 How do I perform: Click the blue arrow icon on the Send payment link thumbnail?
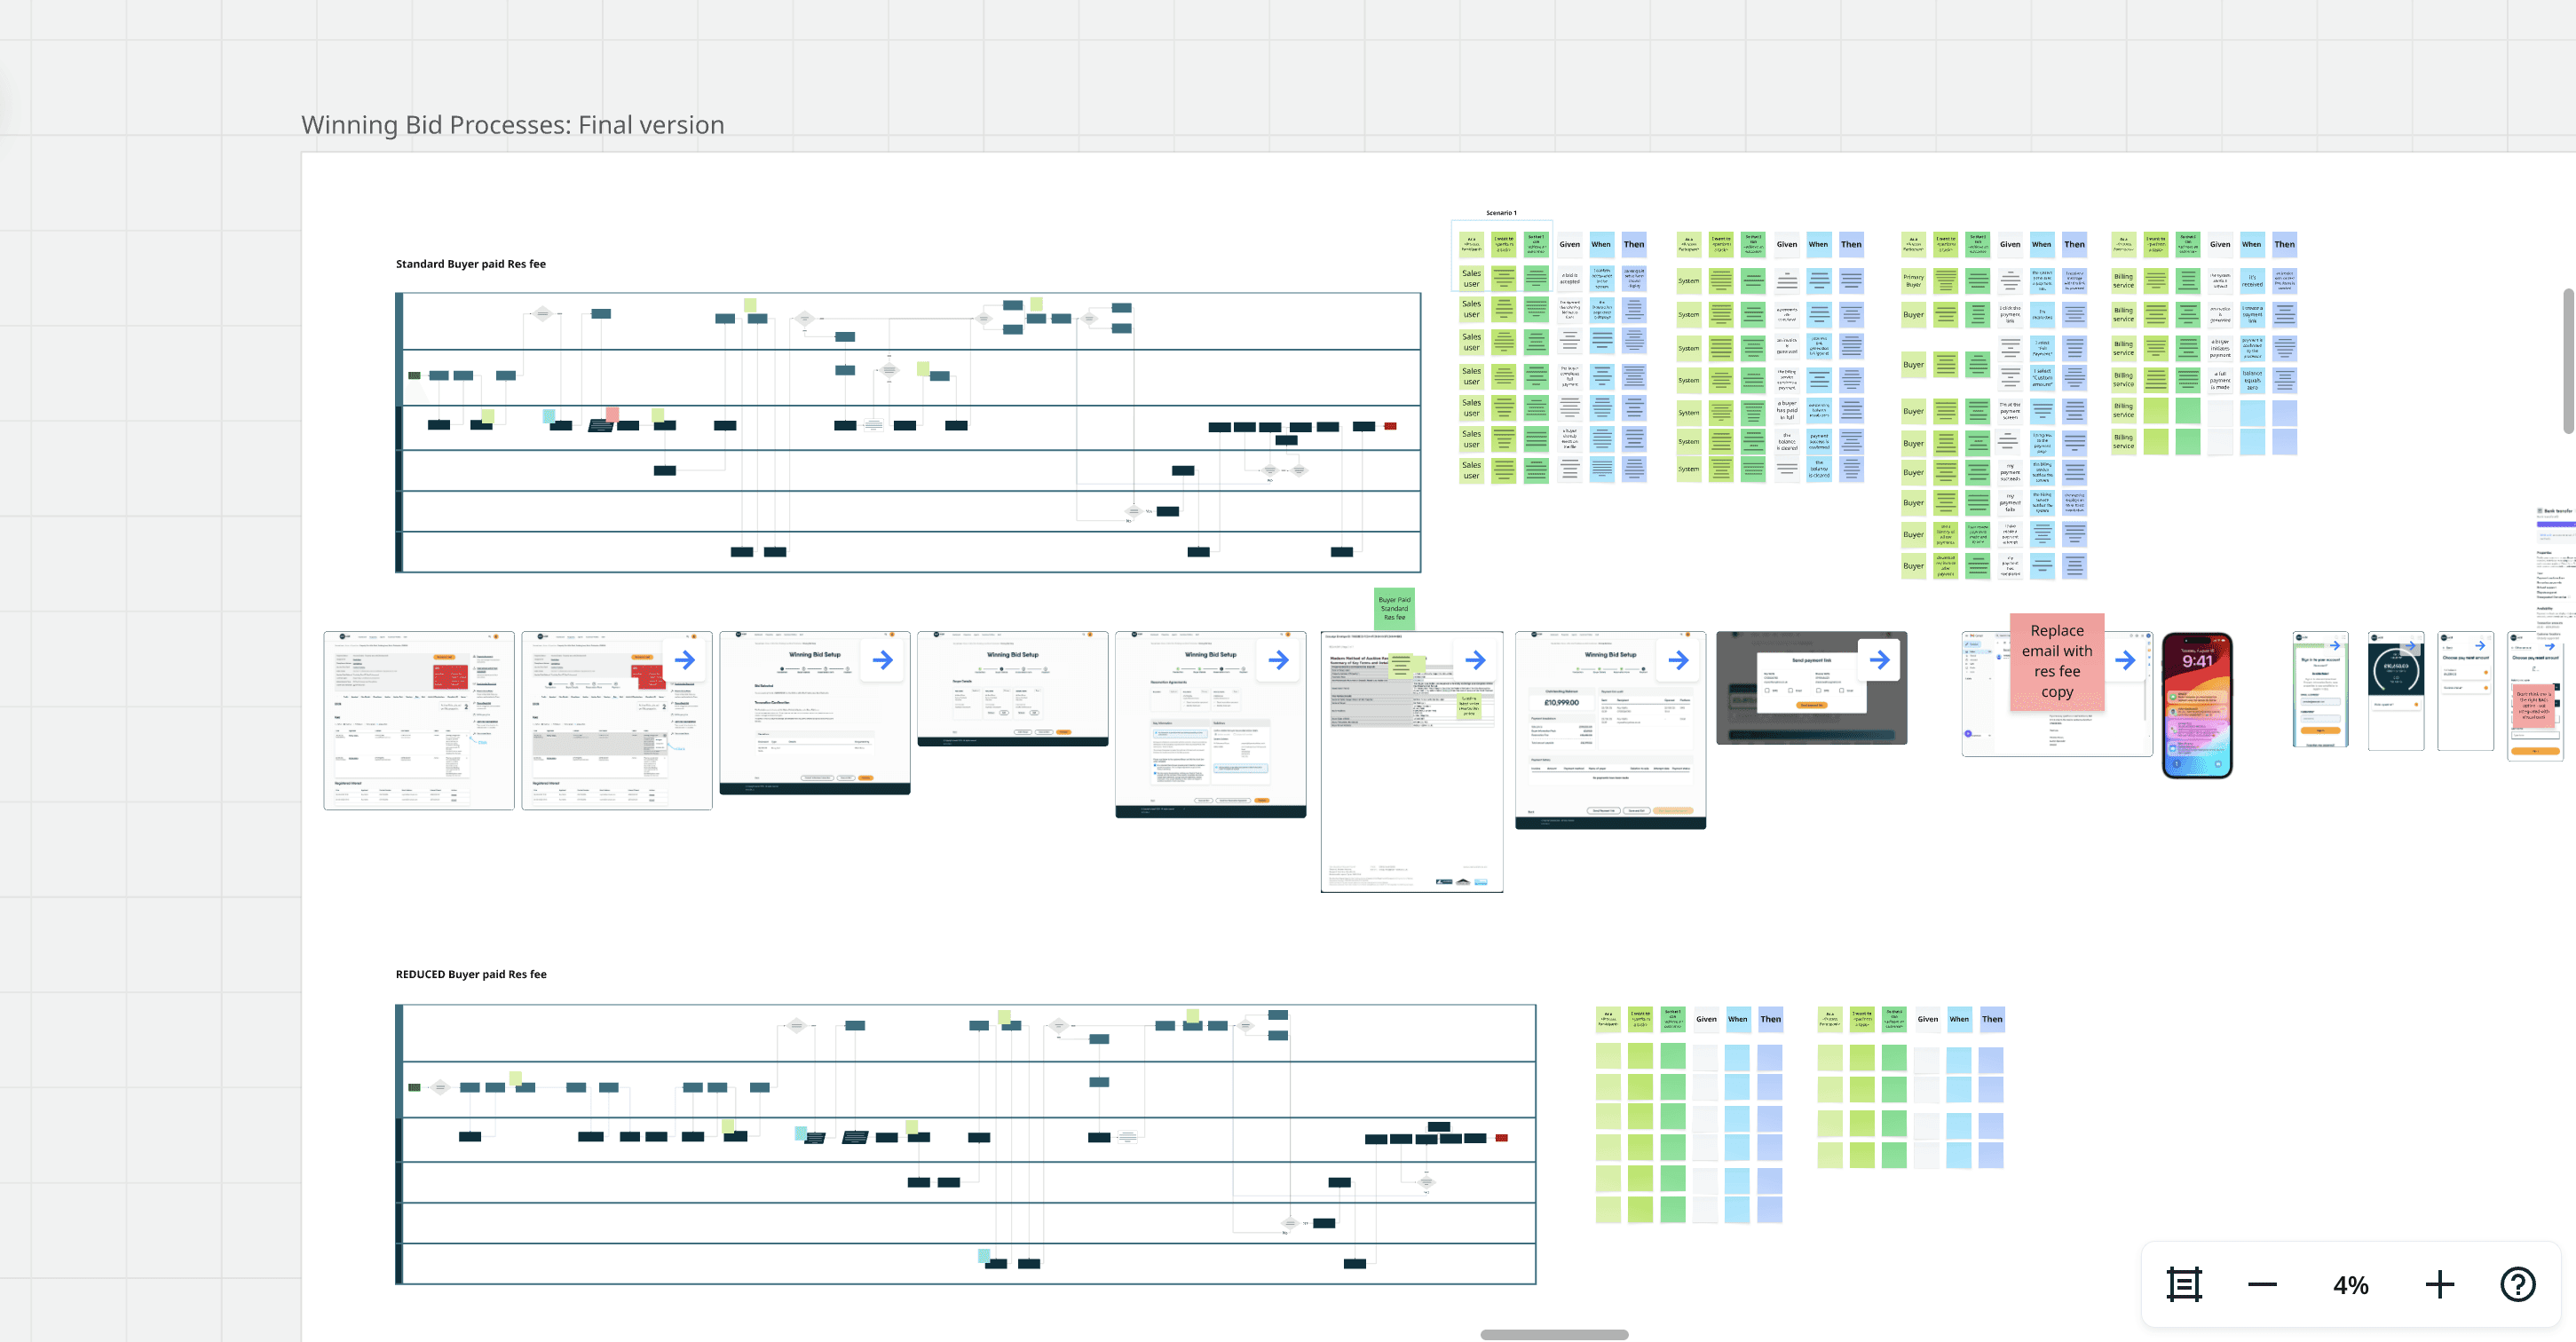(1880, 660)
